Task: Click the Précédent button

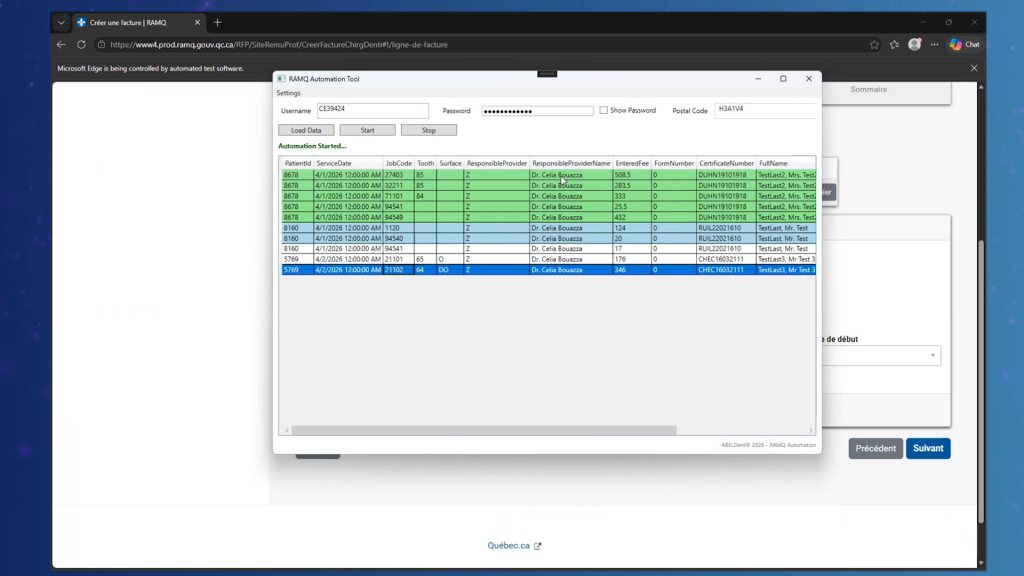Action: click(x=875, y=449)
